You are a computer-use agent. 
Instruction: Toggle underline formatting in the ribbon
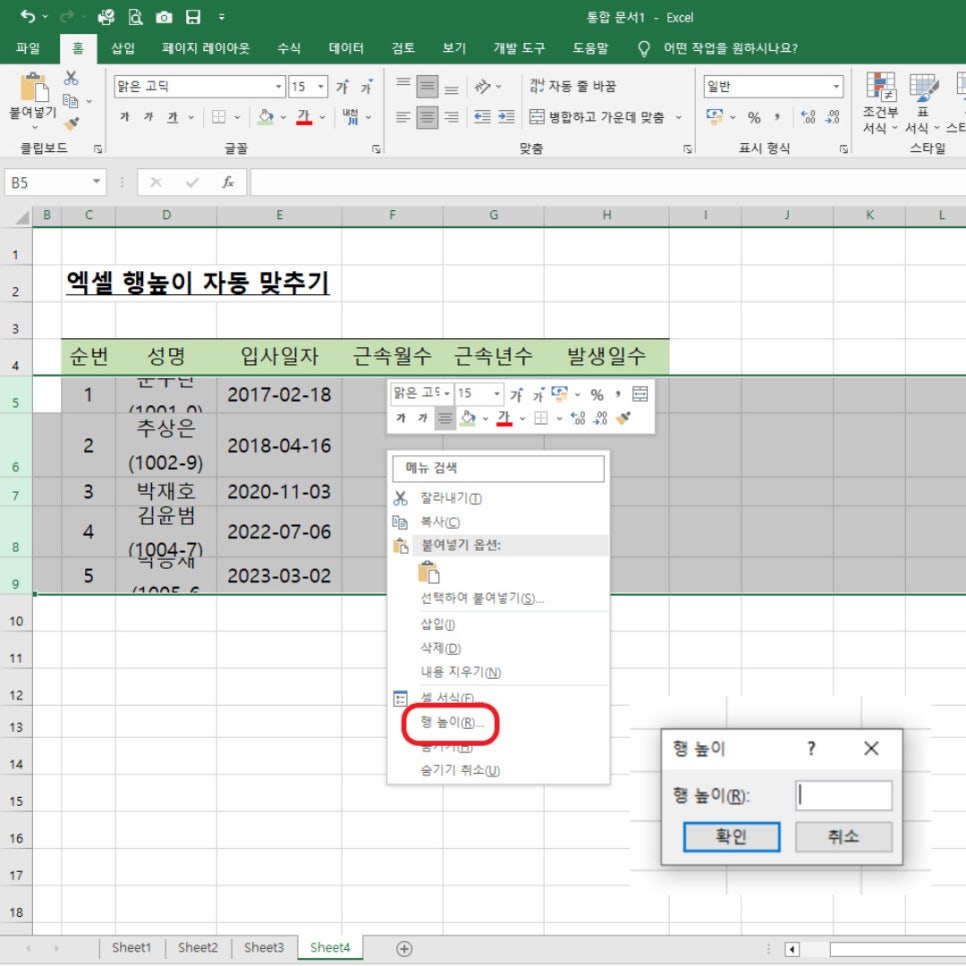point(172,116)
